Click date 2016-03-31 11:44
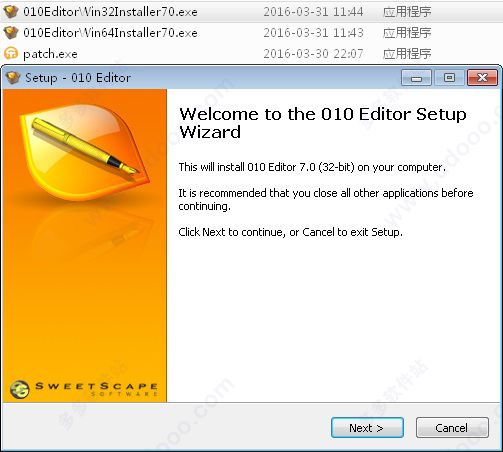The image size is (503, 452). (313, 12)
